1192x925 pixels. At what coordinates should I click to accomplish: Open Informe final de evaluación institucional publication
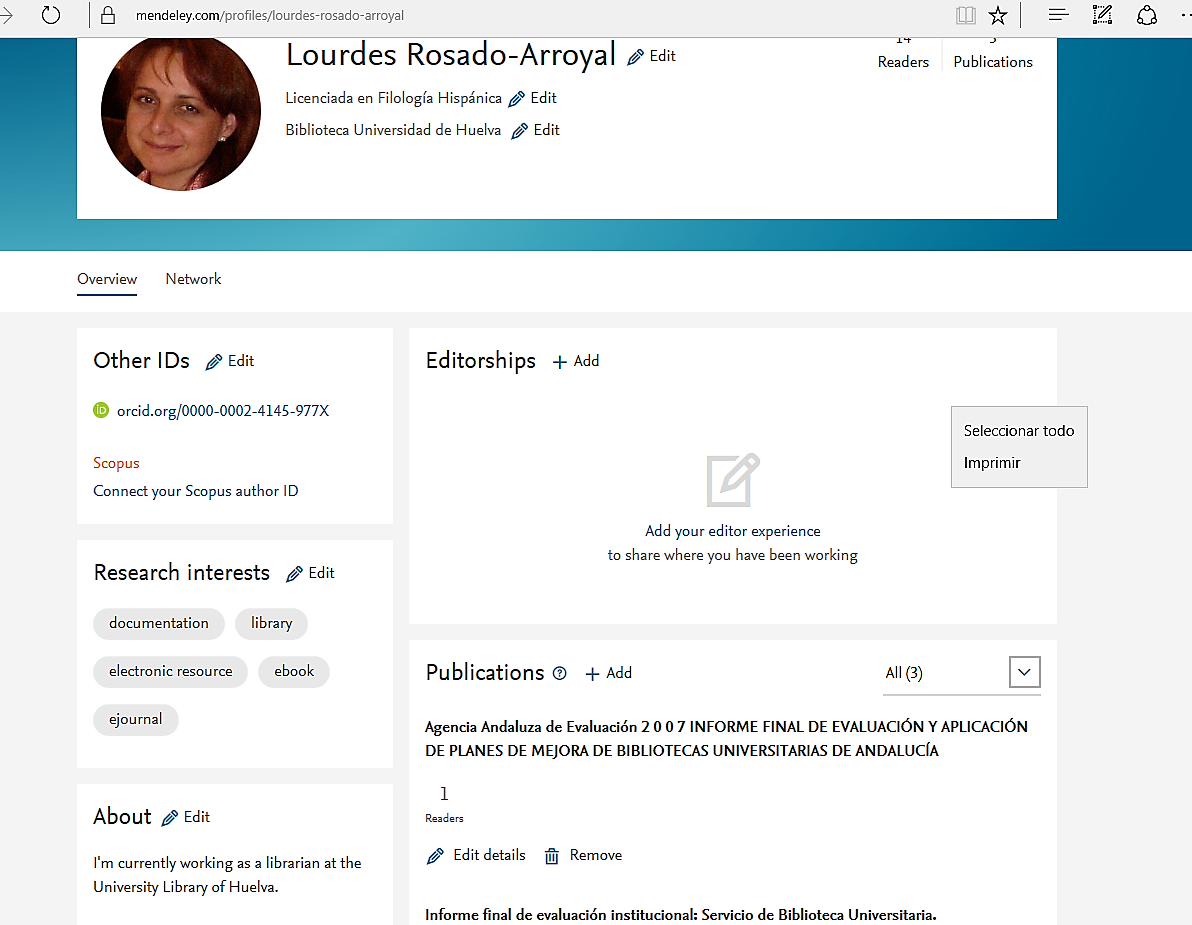tap(680, 914)
